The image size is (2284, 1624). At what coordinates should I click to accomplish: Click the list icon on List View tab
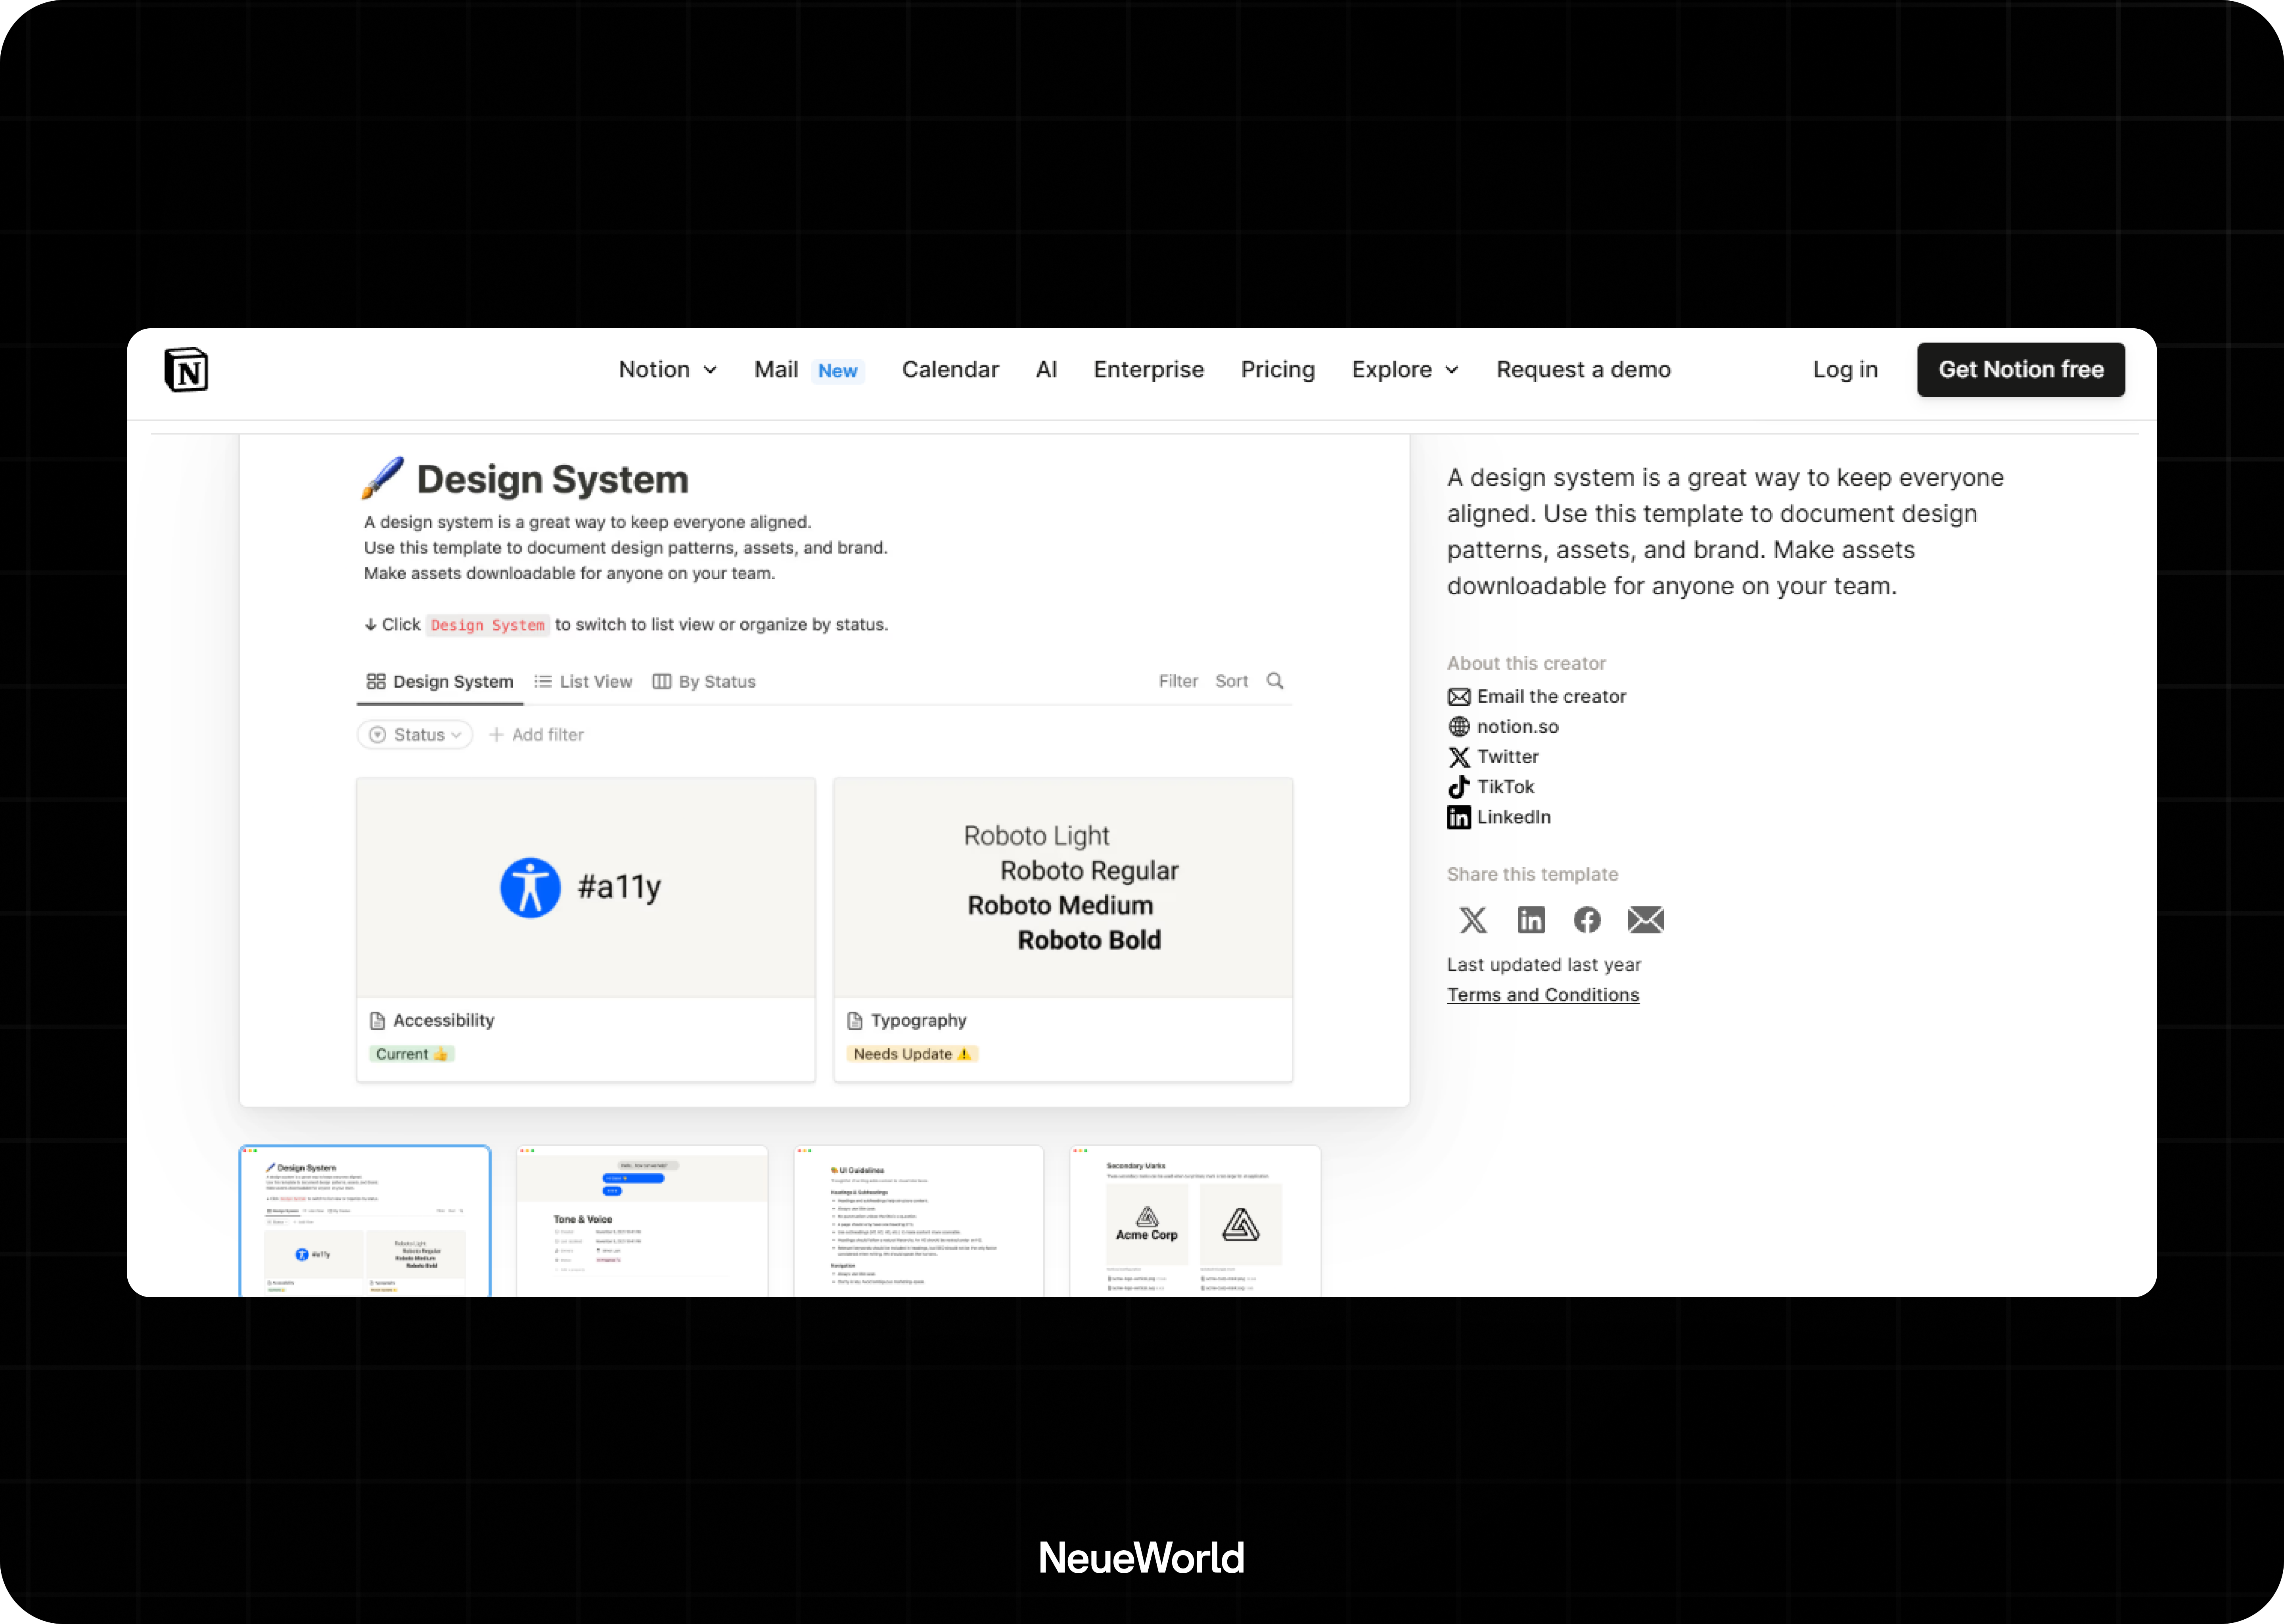click(543, 682)
